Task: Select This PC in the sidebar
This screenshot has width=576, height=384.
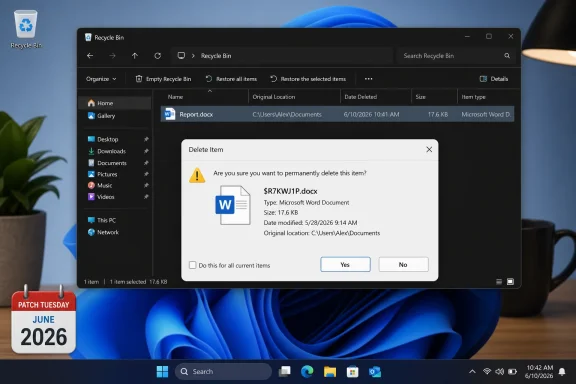Action: click(x=106, y=220)
